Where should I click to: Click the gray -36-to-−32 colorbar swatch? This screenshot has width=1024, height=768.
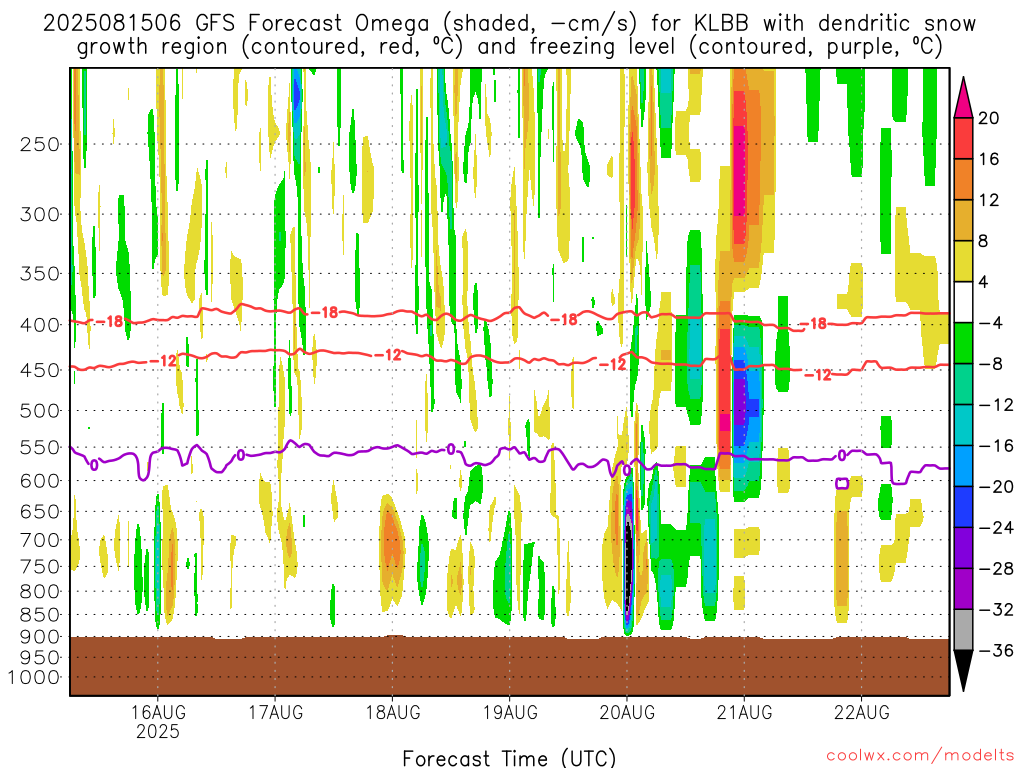[963, 630]
